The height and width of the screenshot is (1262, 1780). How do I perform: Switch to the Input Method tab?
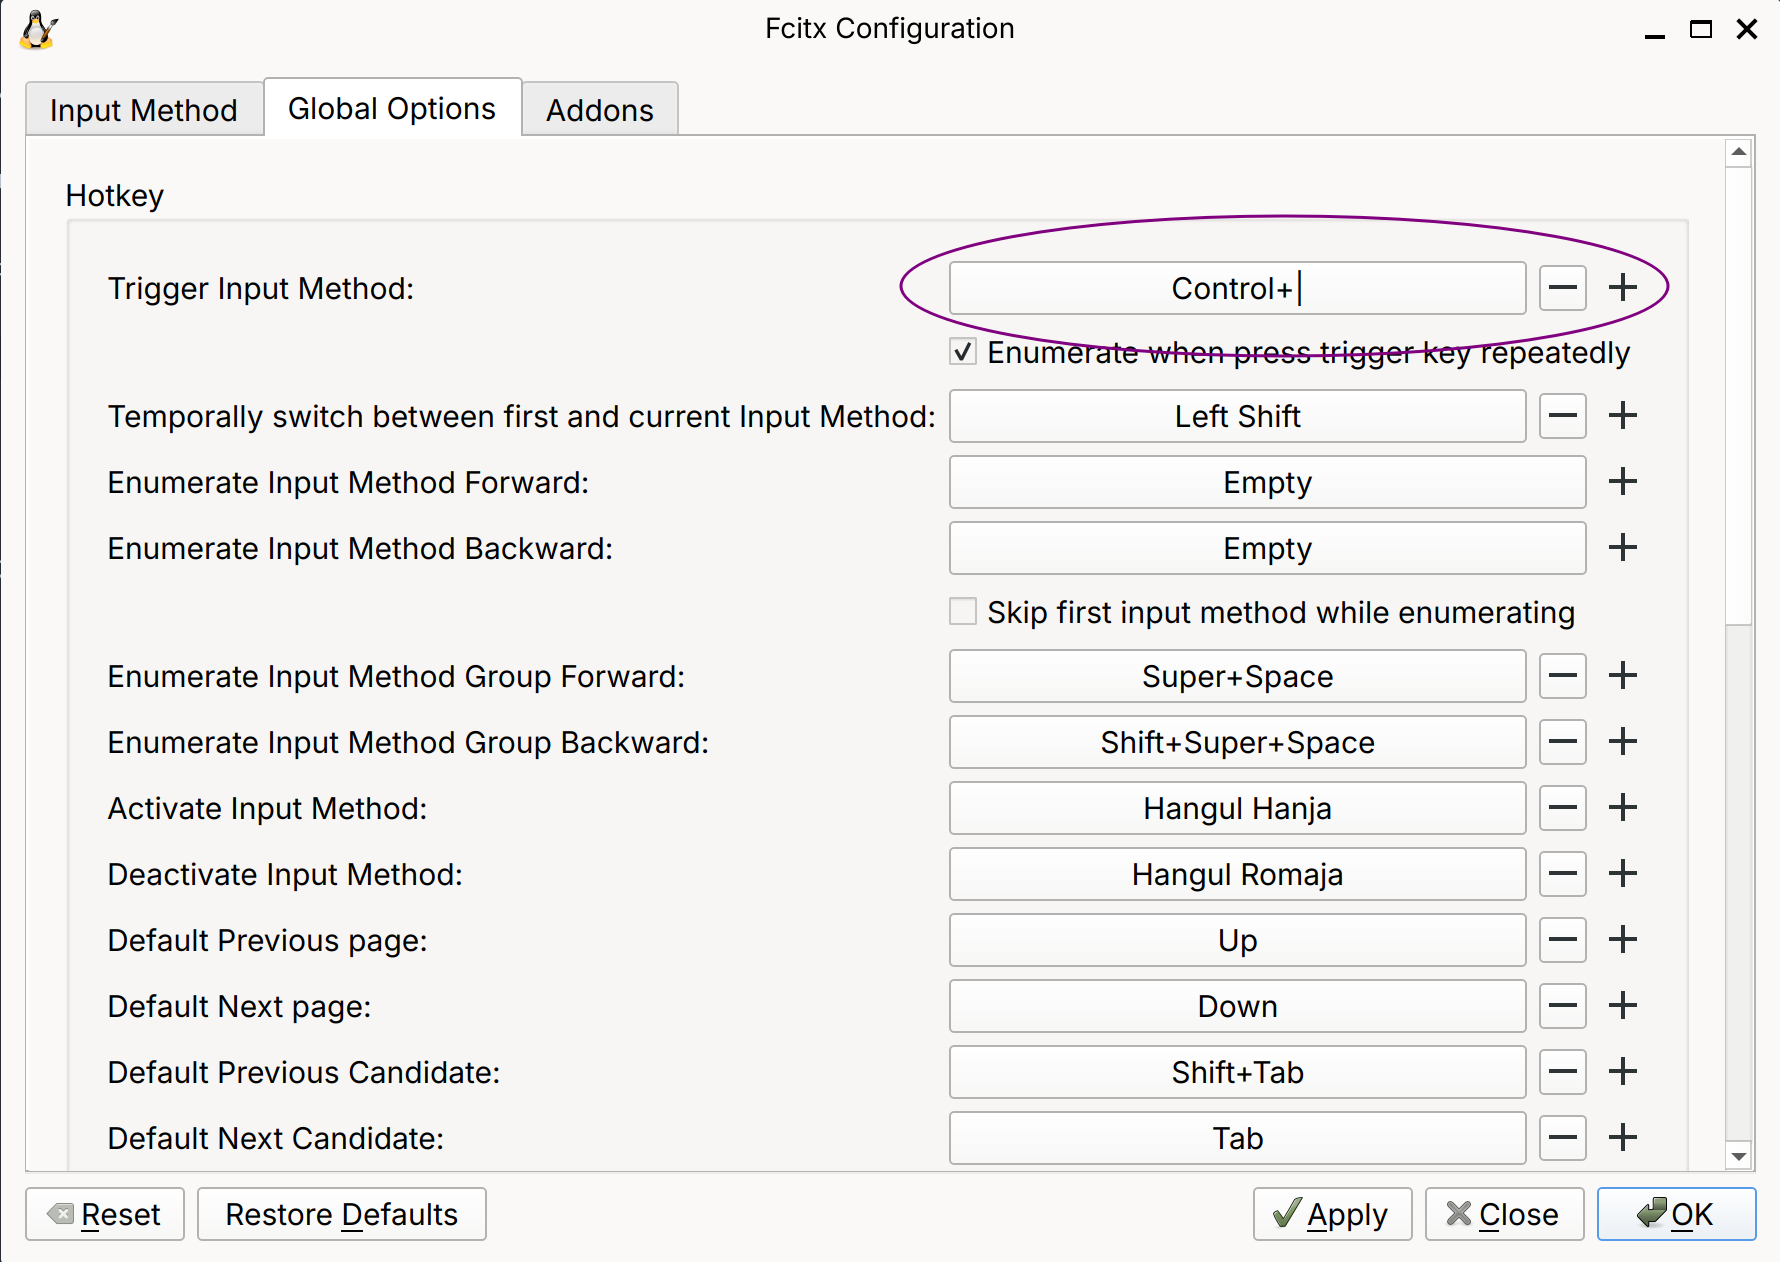point(144,109)
